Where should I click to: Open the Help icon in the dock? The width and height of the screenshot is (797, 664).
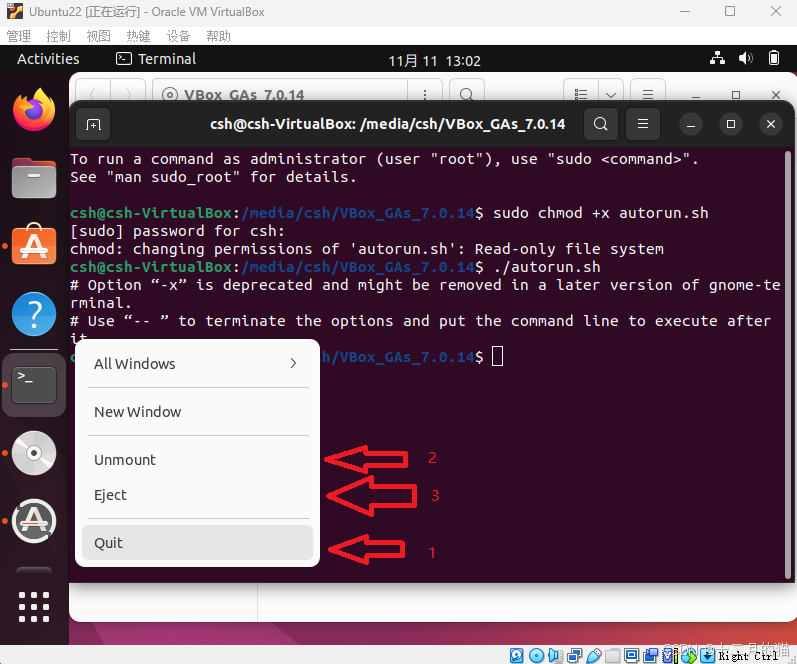pyautogui.click(x=34, y=314)
